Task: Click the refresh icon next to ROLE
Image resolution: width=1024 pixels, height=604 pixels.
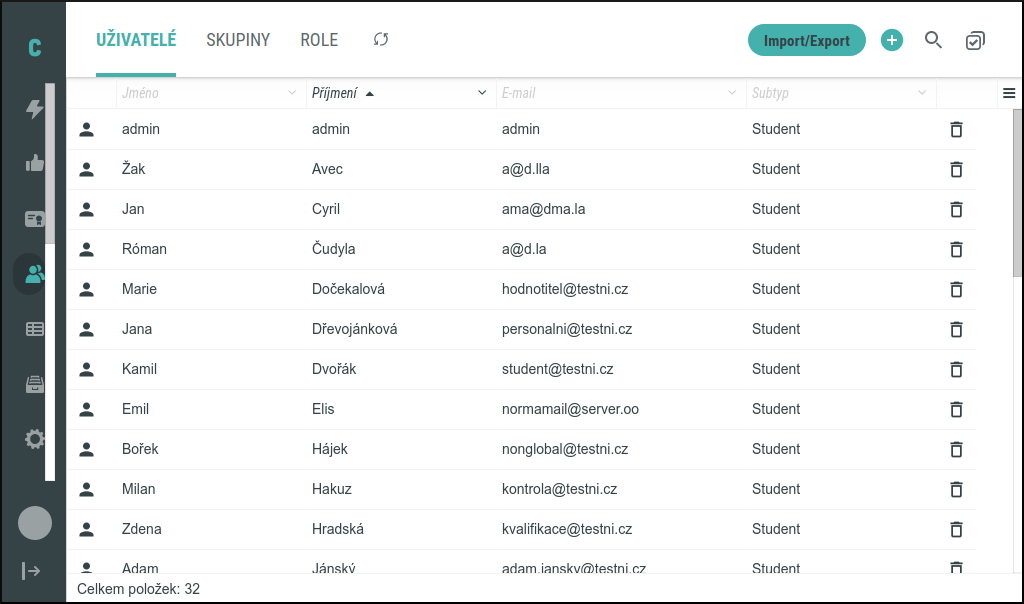Action: coord(381,40)
